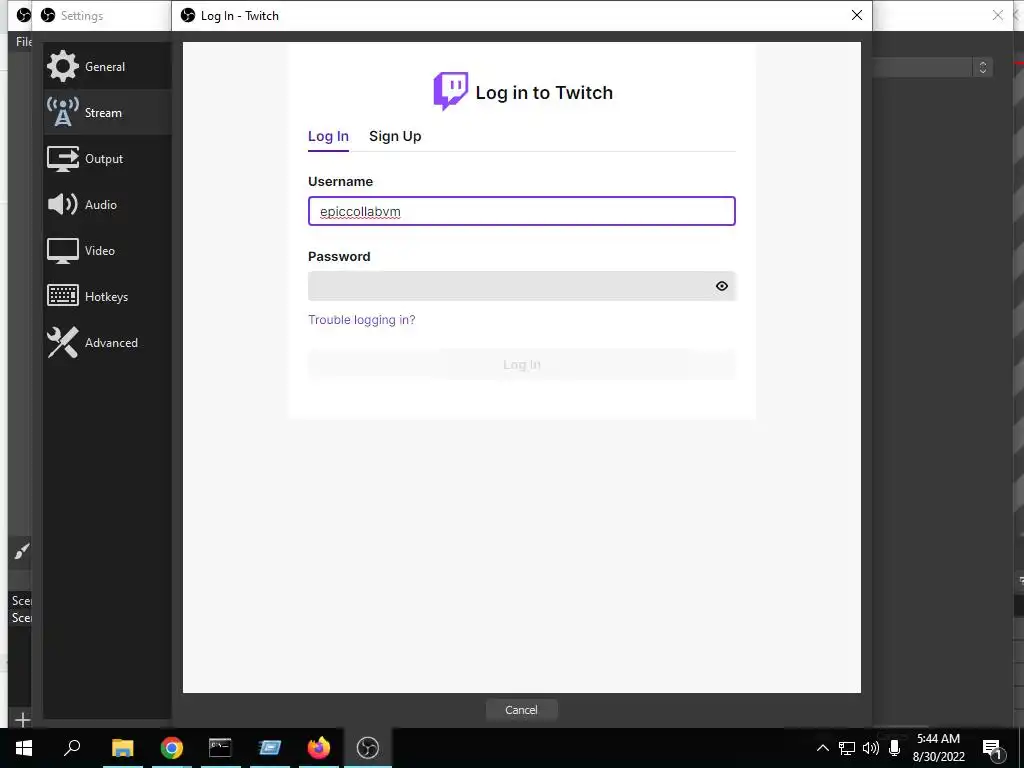Switch to the Sign Up tab
The width and height of the screenshot is (1024, 768).
point(395,136)
